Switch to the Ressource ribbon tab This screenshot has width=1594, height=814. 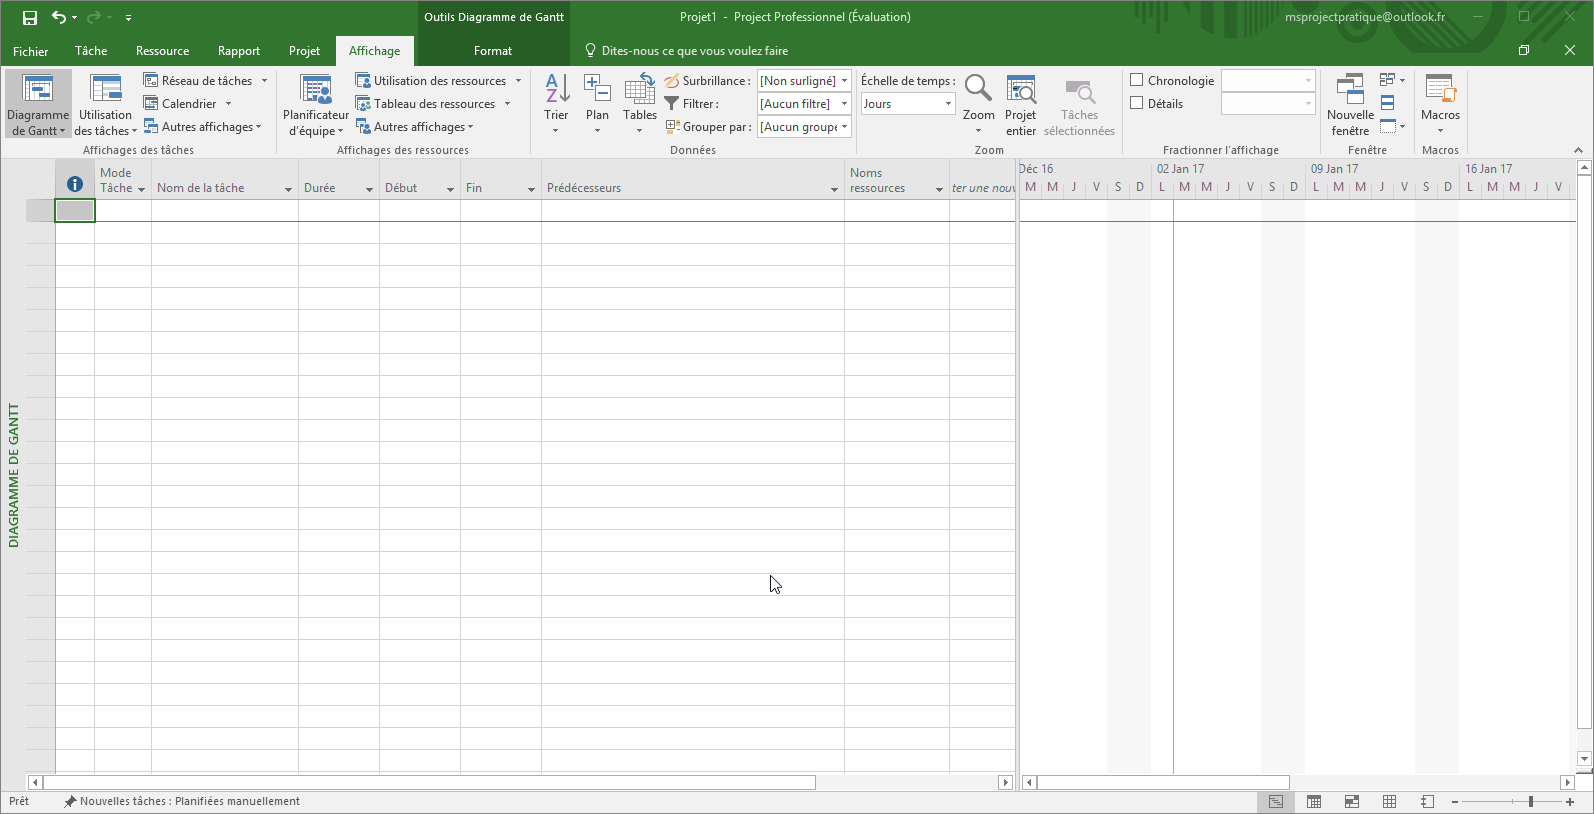[163, 51]
